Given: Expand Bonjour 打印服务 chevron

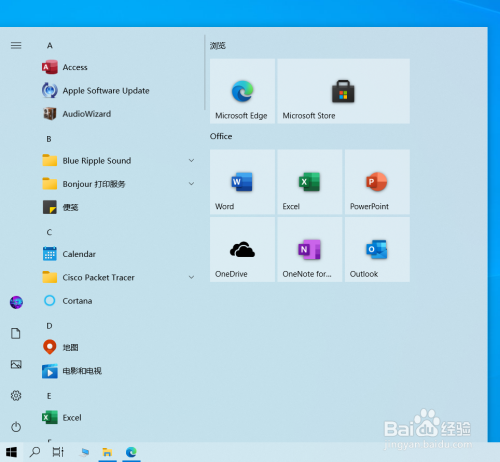Looking at the screenshot, I should pyautogui.click(x=191, y=184).
